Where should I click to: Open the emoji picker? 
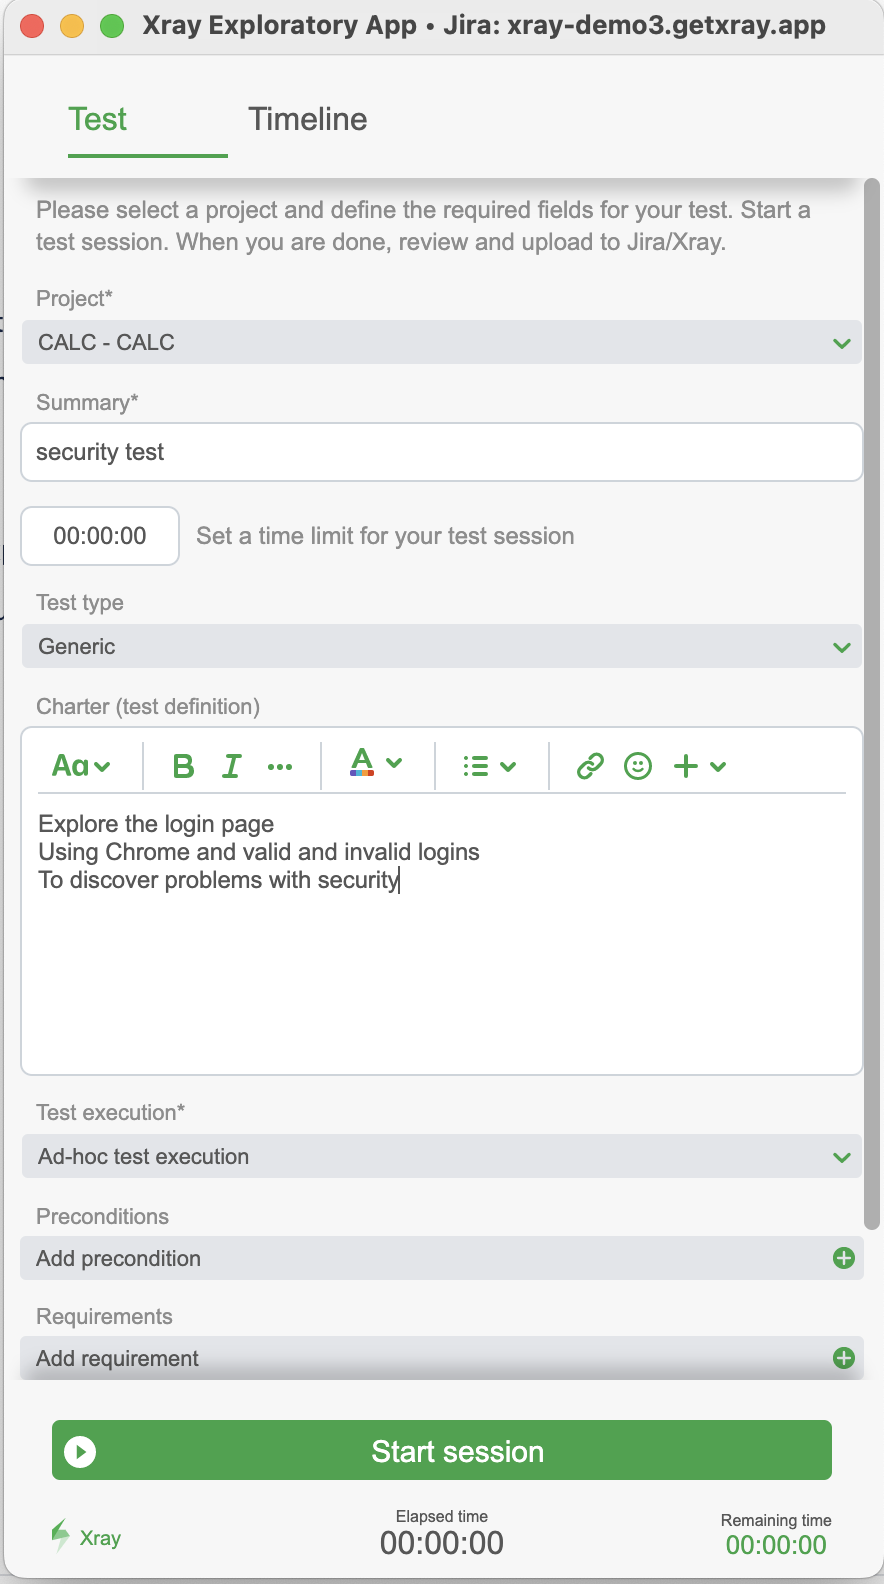point(638,766)
